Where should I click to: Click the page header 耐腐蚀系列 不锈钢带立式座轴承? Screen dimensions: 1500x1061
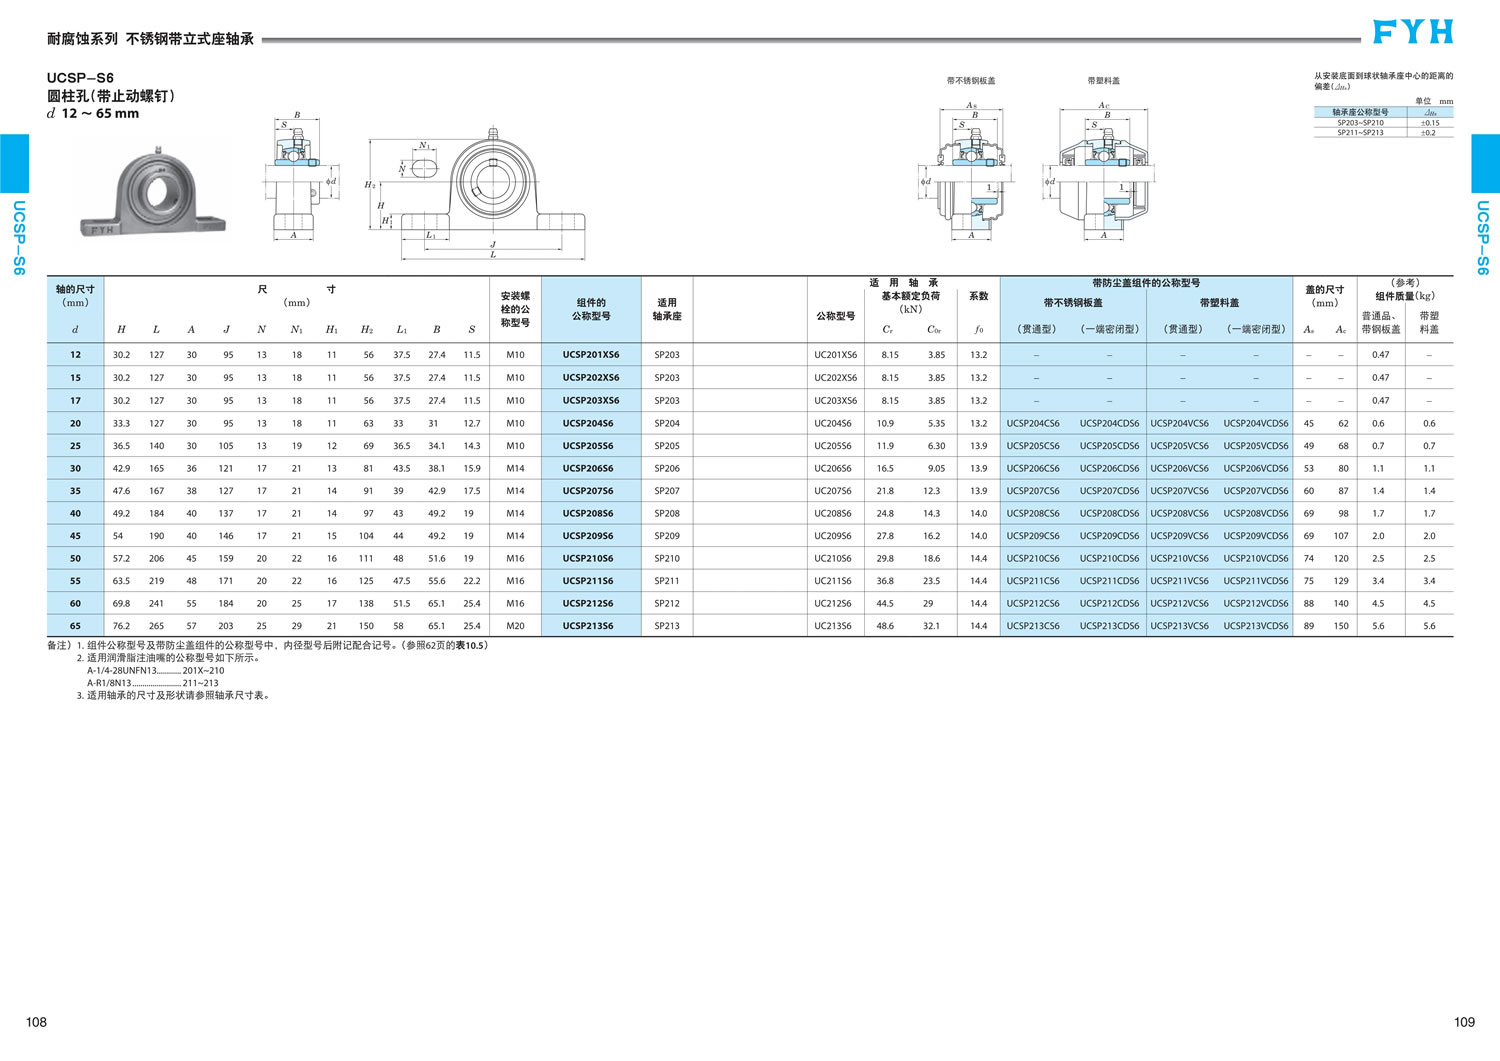click(151, 39)
